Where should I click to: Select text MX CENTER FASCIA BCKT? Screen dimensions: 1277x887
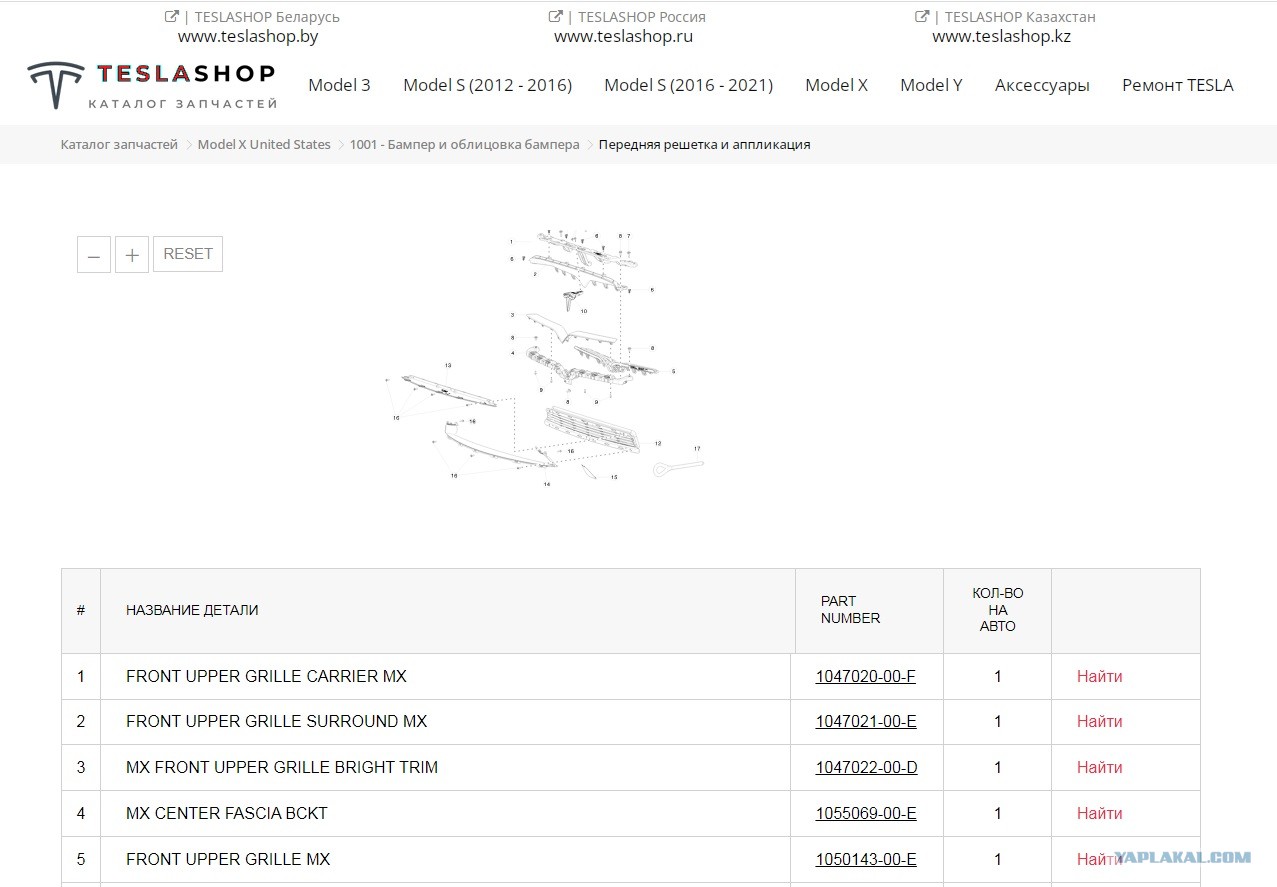(x=227, y=813)
